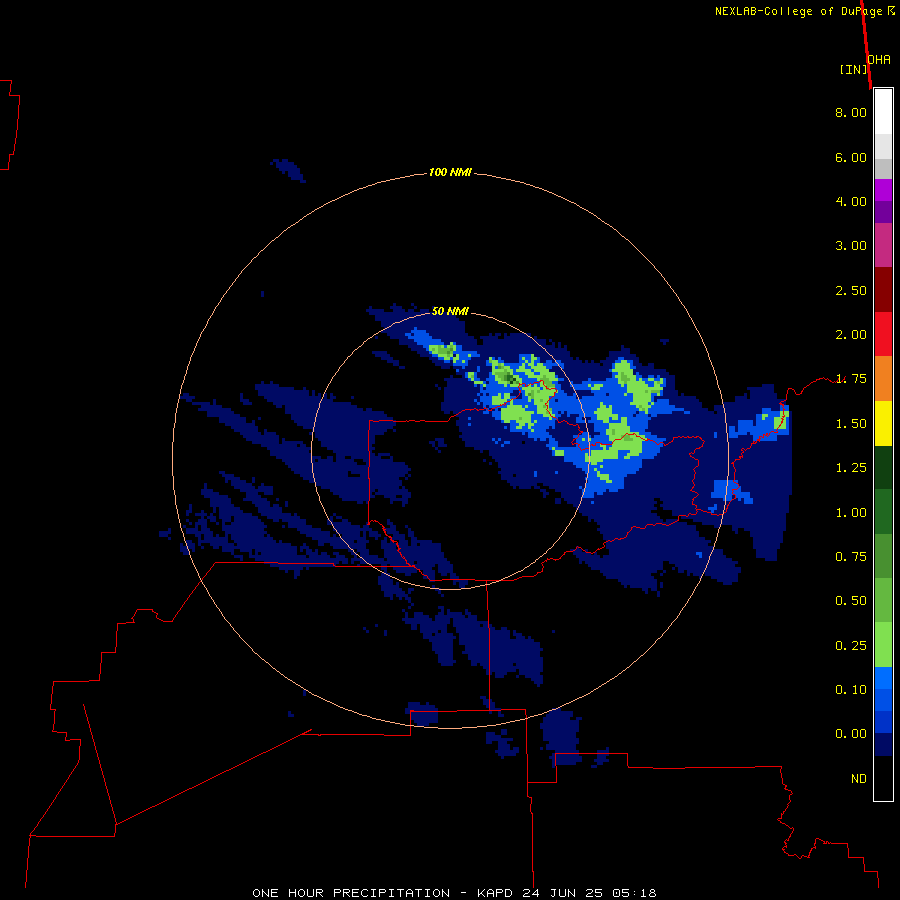Click the 50 NMI range ring label
The image size is (900, 900).
click(x=450, y=311)
